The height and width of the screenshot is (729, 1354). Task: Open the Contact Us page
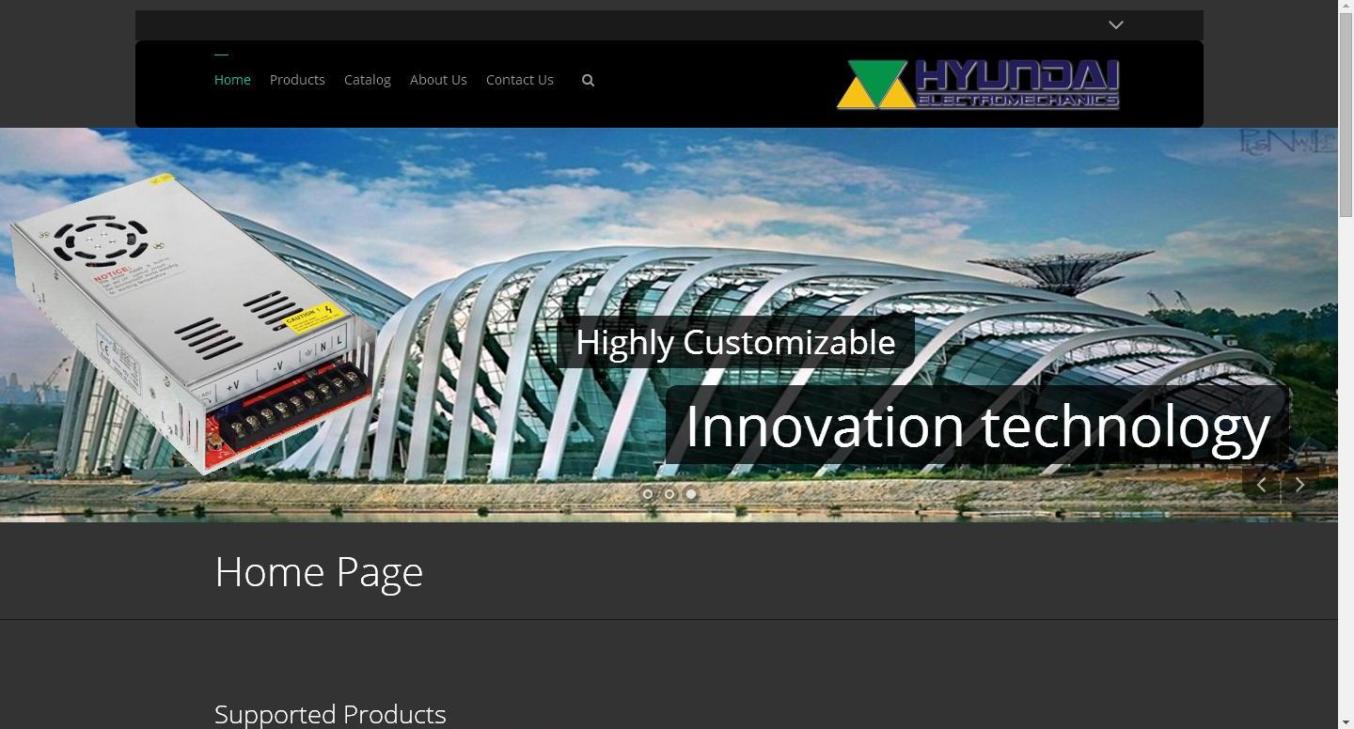[x=520, y=80]
